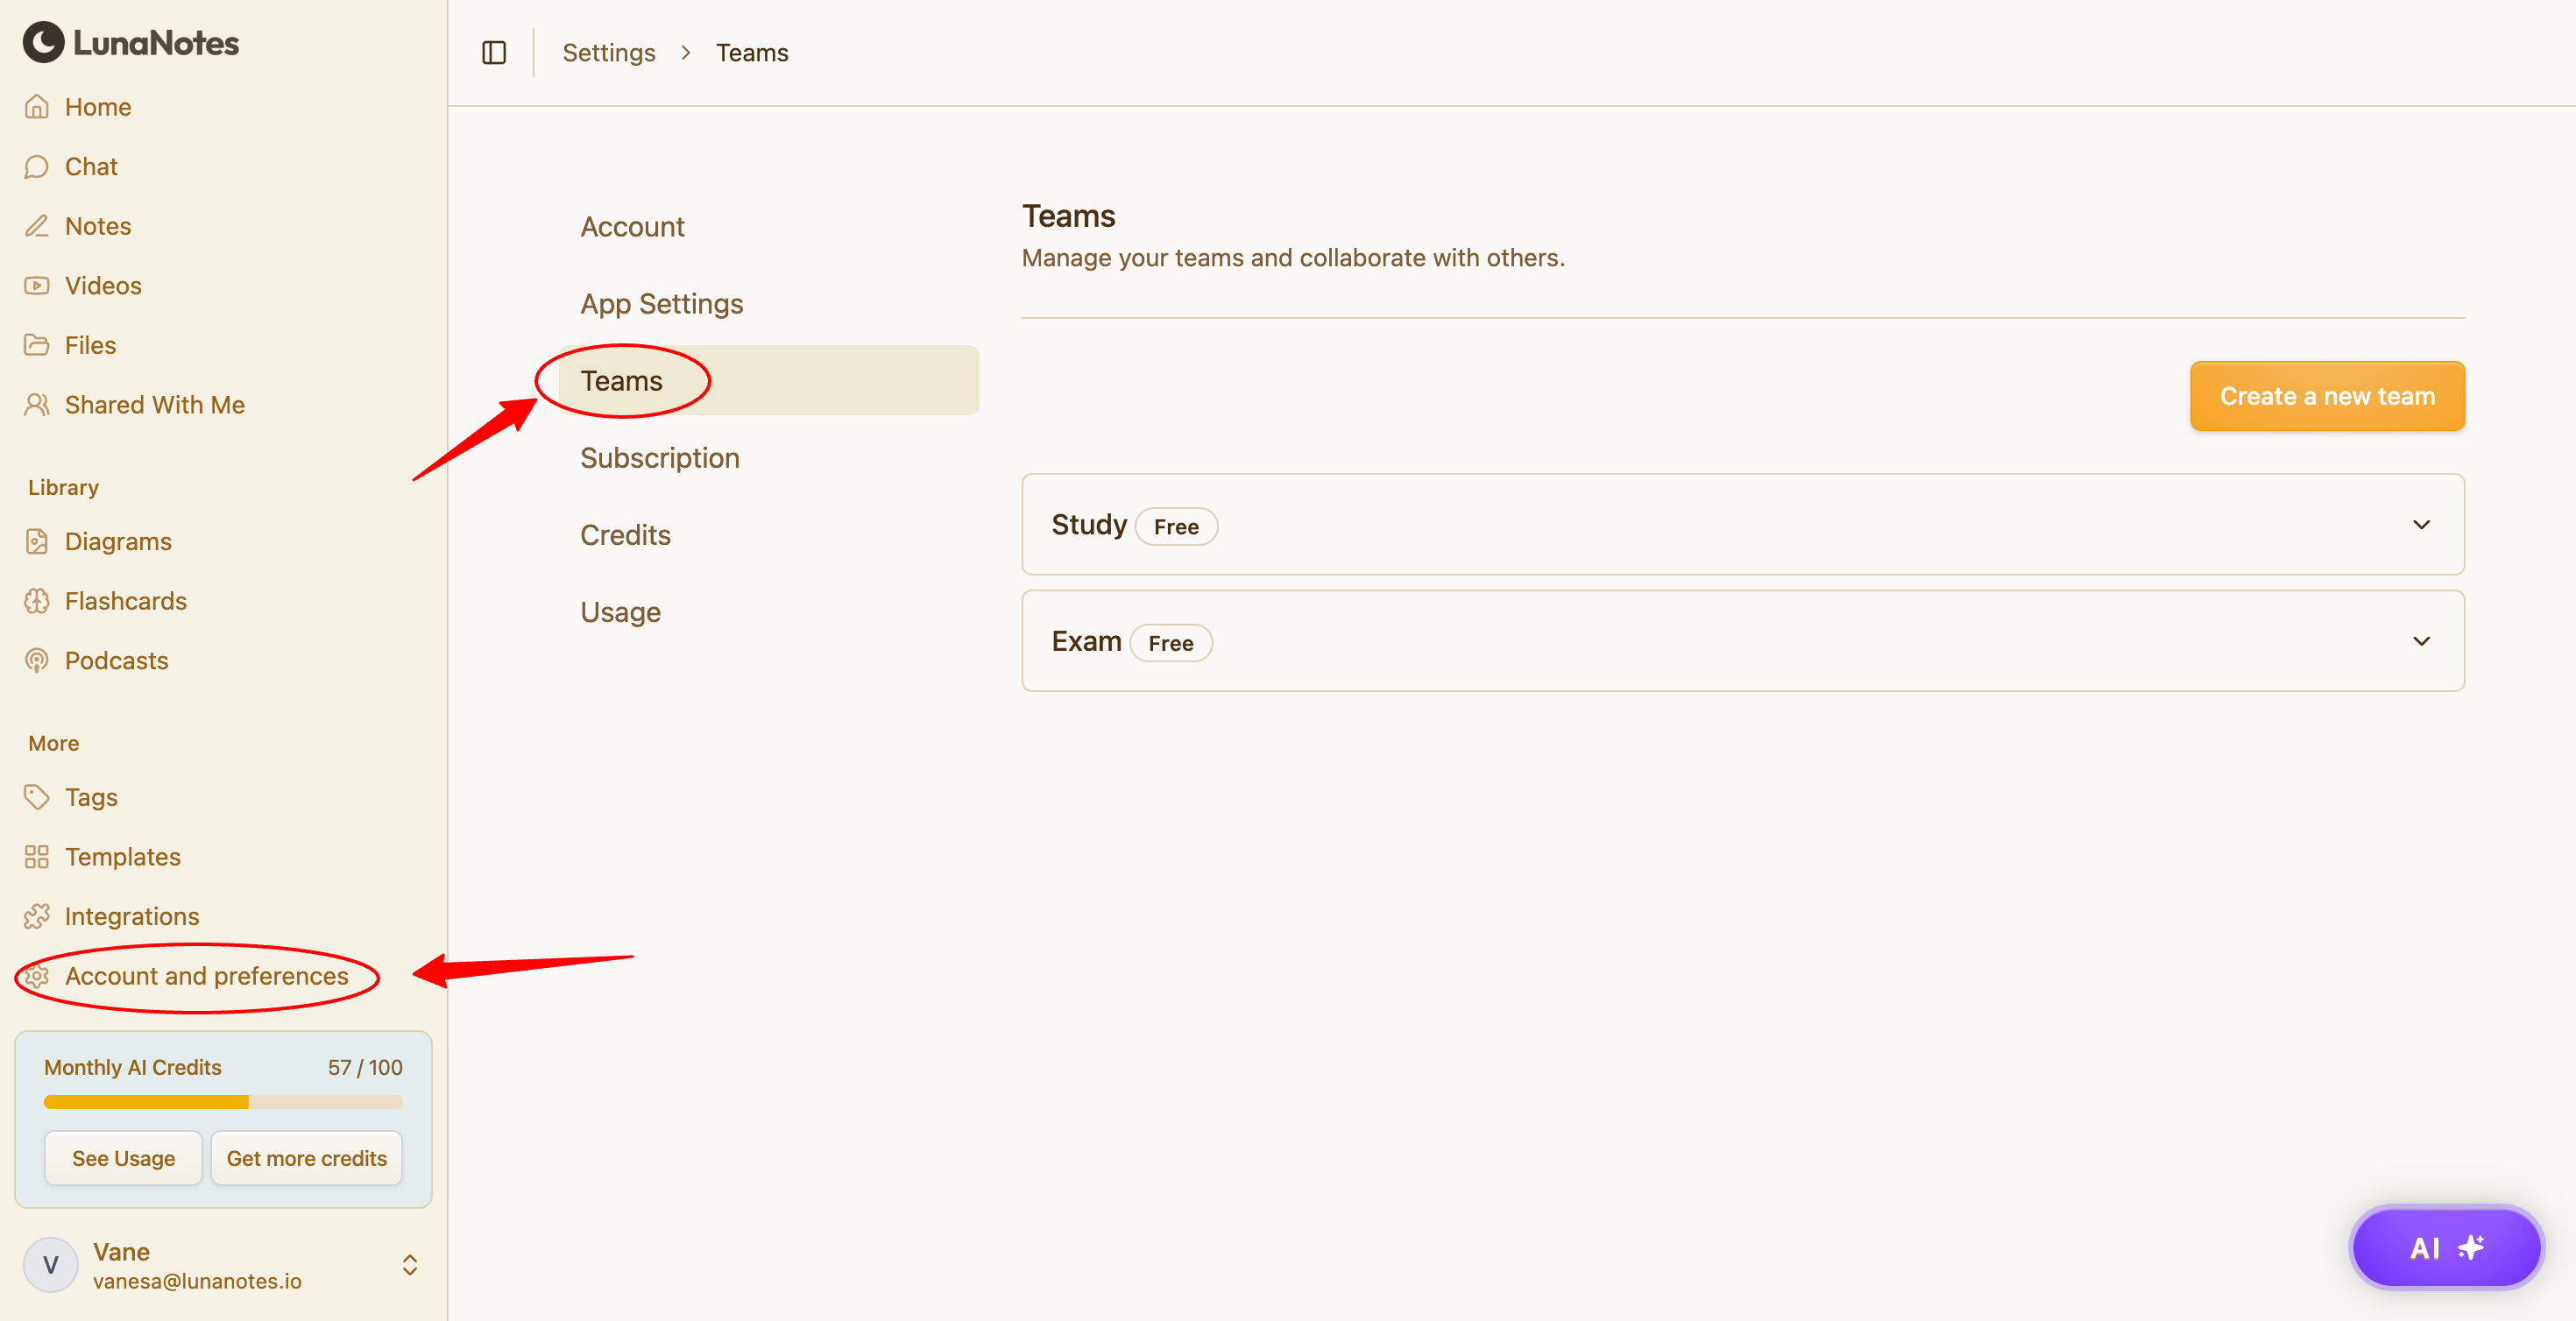Expand the Study team row chevron
Screen dimensions: 2576x1321
coord(2421,525)
